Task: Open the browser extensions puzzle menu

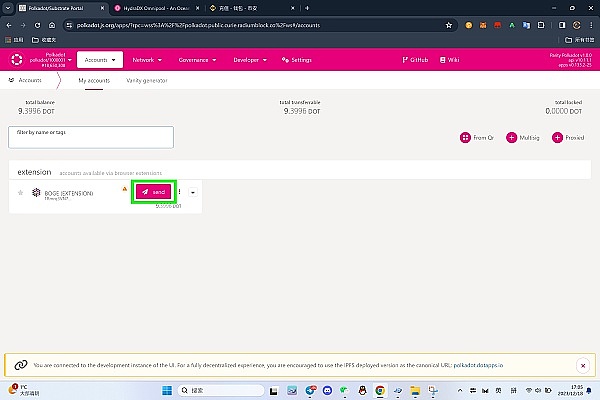Action: [541, 25]
